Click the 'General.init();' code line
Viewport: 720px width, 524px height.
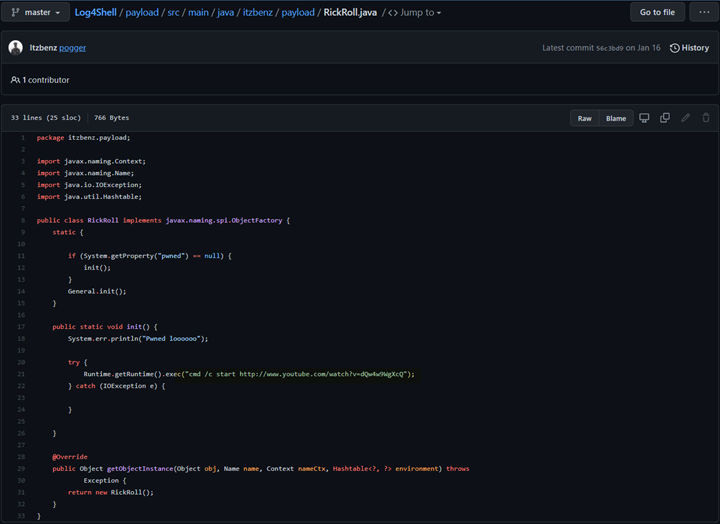pos(97,291)
